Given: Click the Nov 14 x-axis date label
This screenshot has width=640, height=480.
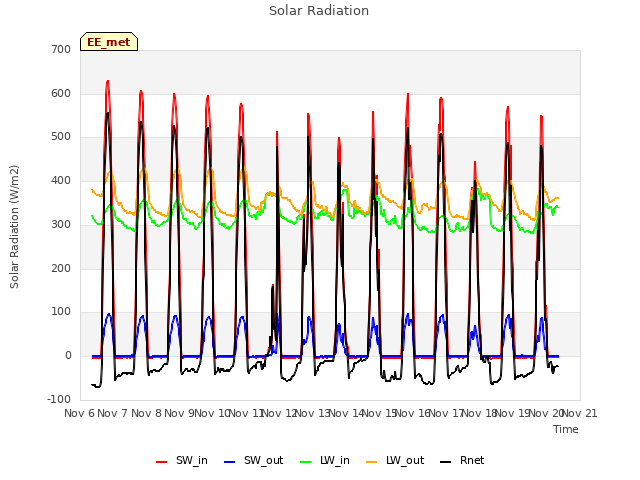Looking at the screenshot, I should 346,413.
